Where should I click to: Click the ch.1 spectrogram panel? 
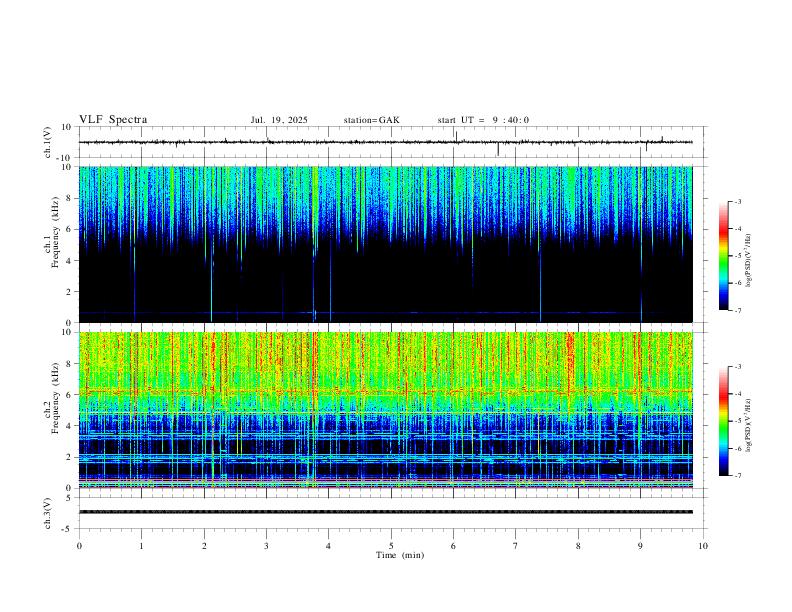(386, 244)
